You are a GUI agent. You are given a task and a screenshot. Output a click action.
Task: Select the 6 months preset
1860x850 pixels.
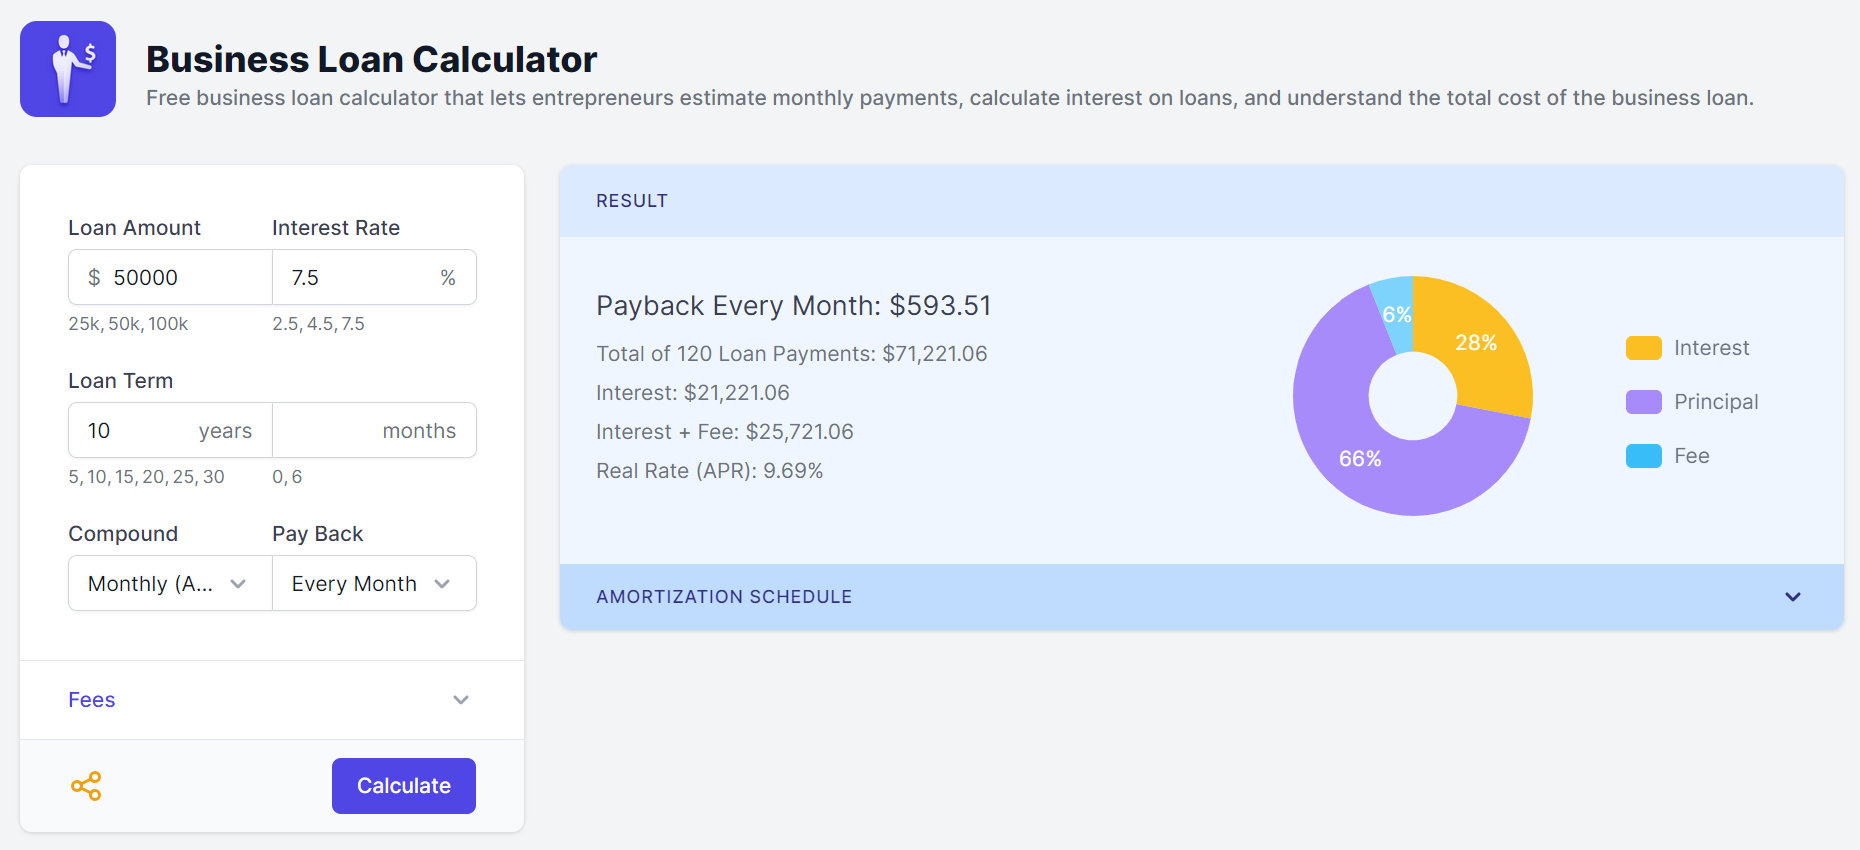(297, 477)
